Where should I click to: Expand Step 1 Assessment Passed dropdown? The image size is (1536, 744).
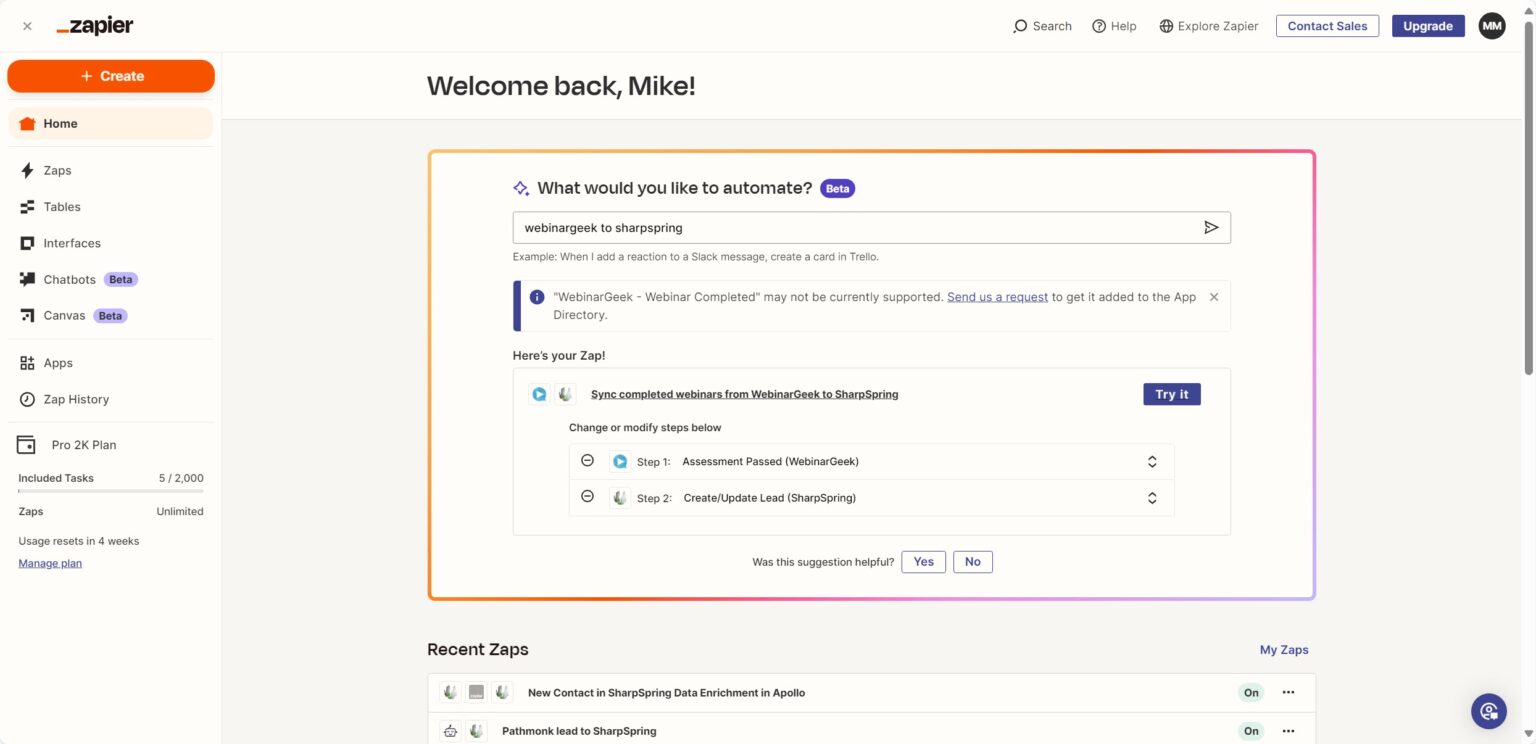pos(1152,462)
